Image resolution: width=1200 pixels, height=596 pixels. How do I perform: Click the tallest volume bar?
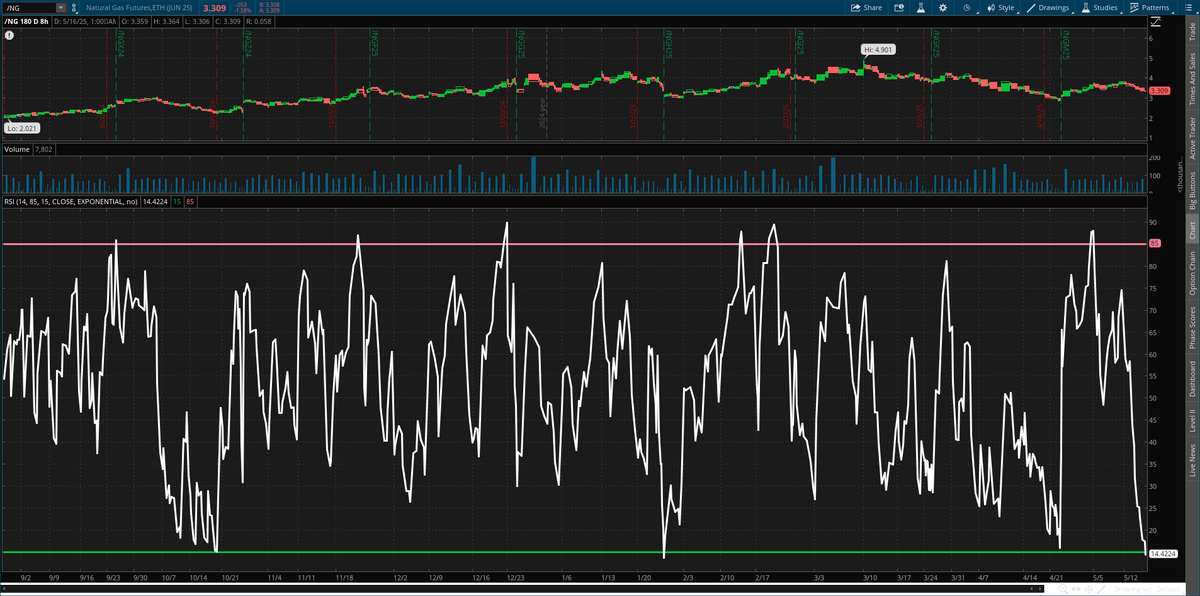pos(534,175)
